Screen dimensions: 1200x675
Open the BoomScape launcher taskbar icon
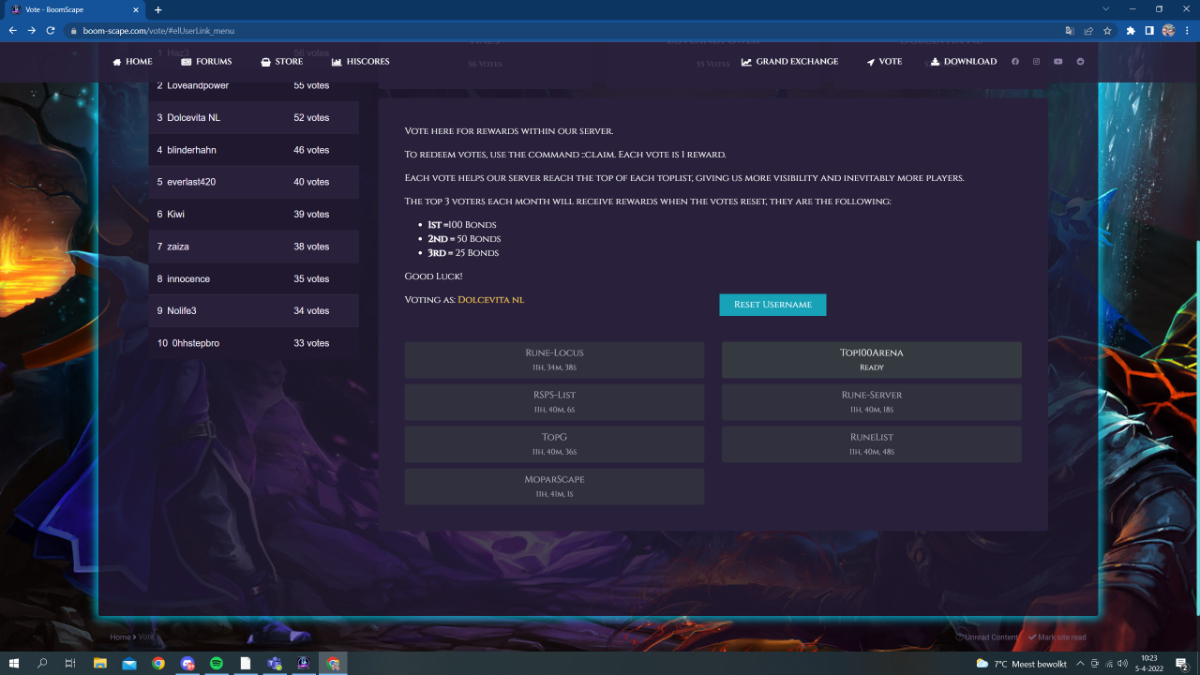[303, 663]
